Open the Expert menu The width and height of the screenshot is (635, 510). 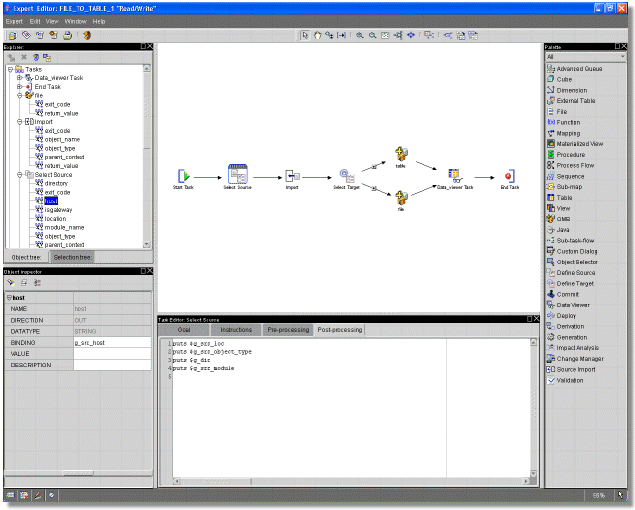tap(14, 21)
